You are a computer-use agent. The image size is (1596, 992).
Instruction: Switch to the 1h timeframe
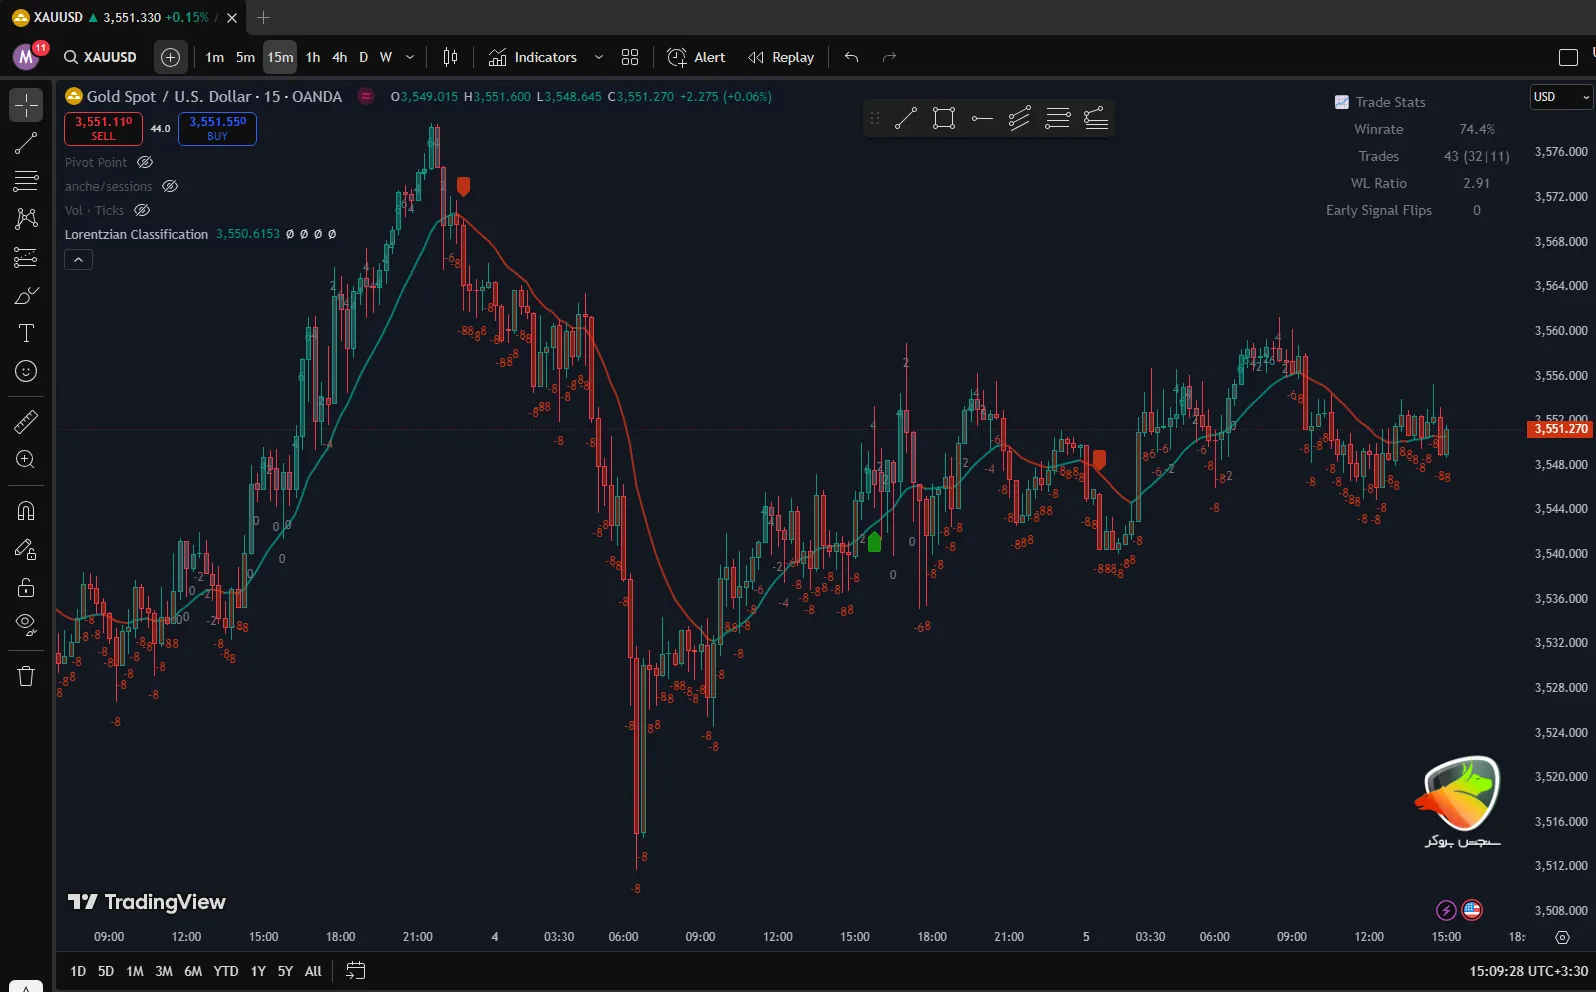[313, 57]
